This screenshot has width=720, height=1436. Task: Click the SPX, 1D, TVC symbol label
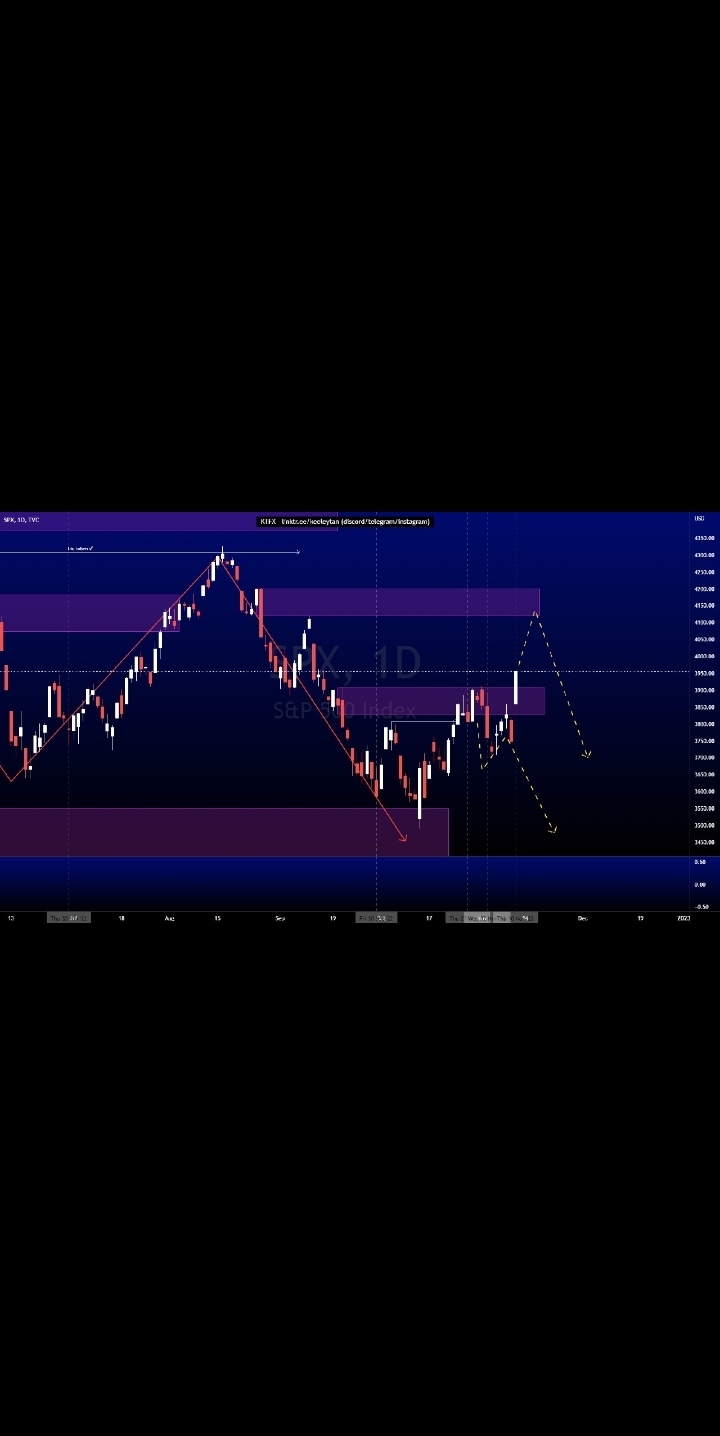click(21, 519)
